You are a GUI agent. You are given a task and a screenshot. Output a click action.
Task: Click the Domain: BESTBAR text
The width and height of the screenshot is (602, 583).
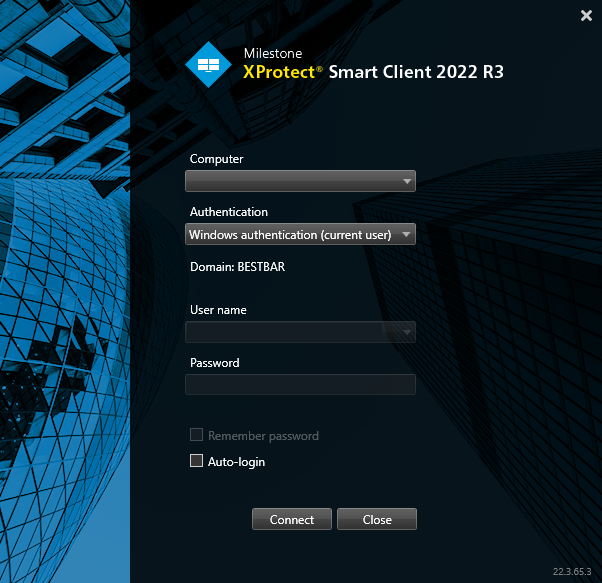238,267
